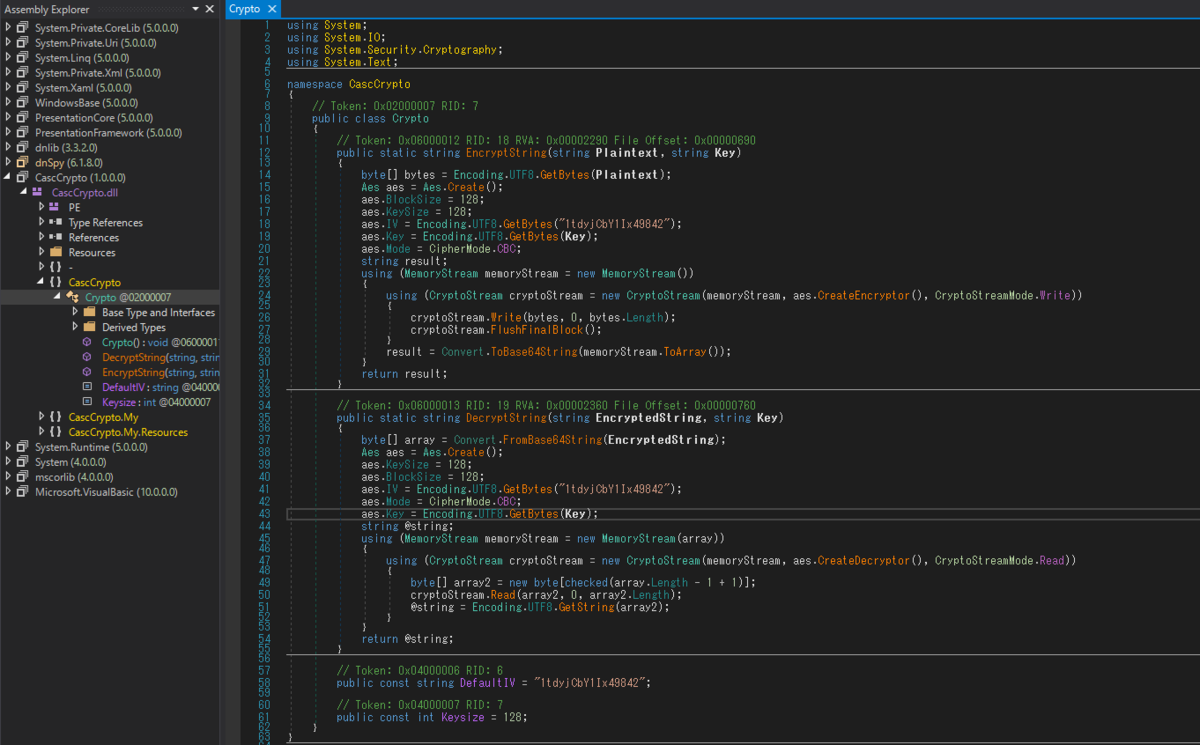Click the PE node icon
This screenshot has width=1200, height=745.
[x=54, y=207]
